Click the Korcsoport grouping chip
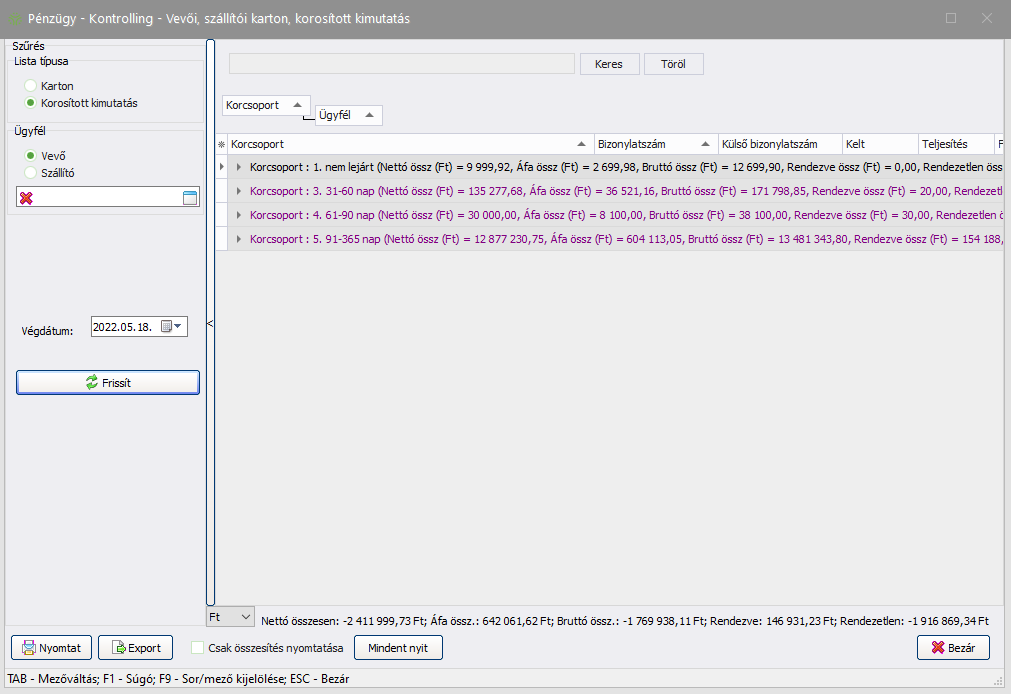 [265, 105]
